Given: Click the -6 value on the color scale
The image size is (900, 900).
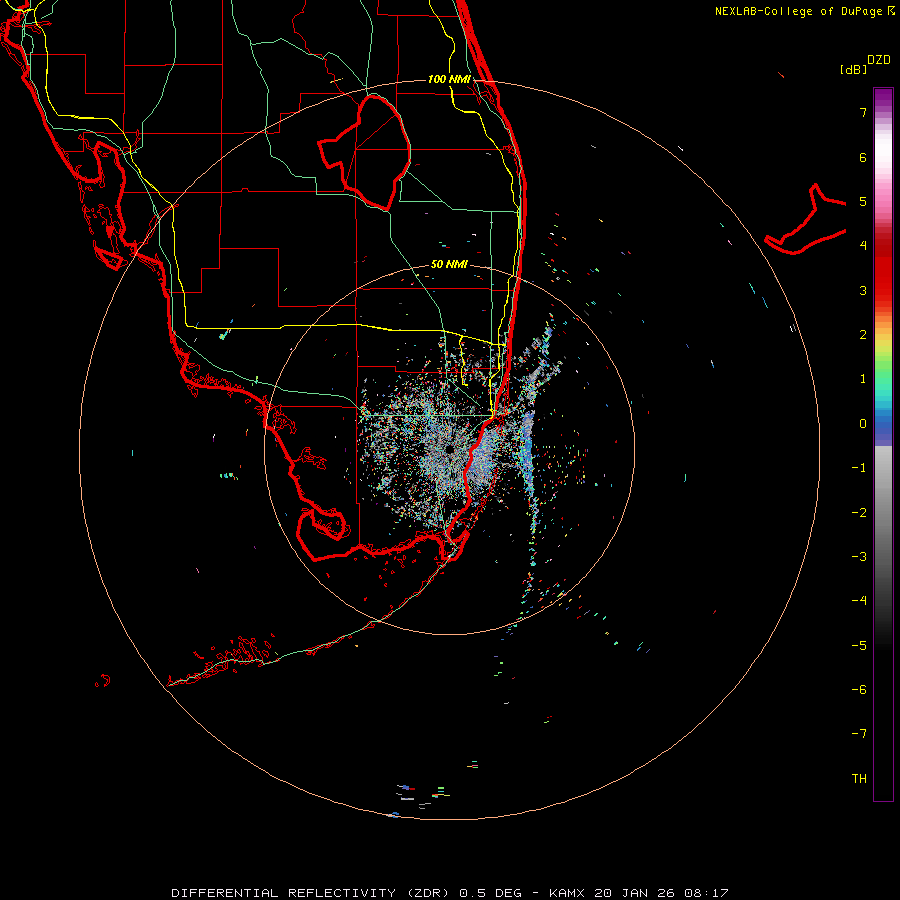Looking at the screenshot, I should 859,690.
